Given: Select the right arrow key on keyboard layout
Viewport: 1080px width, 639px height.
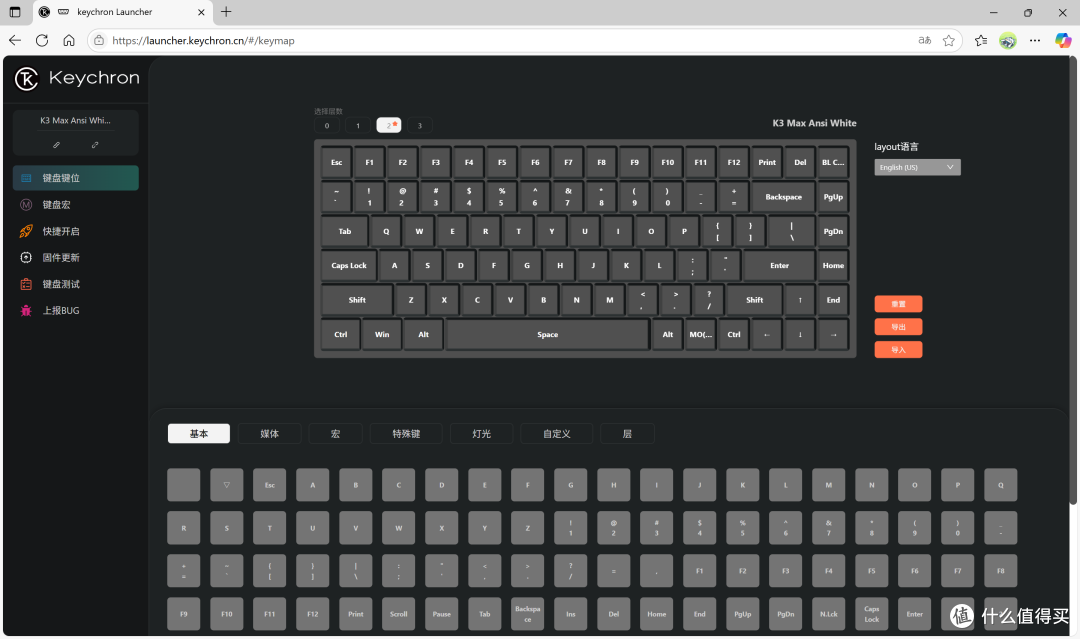Looking at the screenshot, I should [x=833, y=335].
